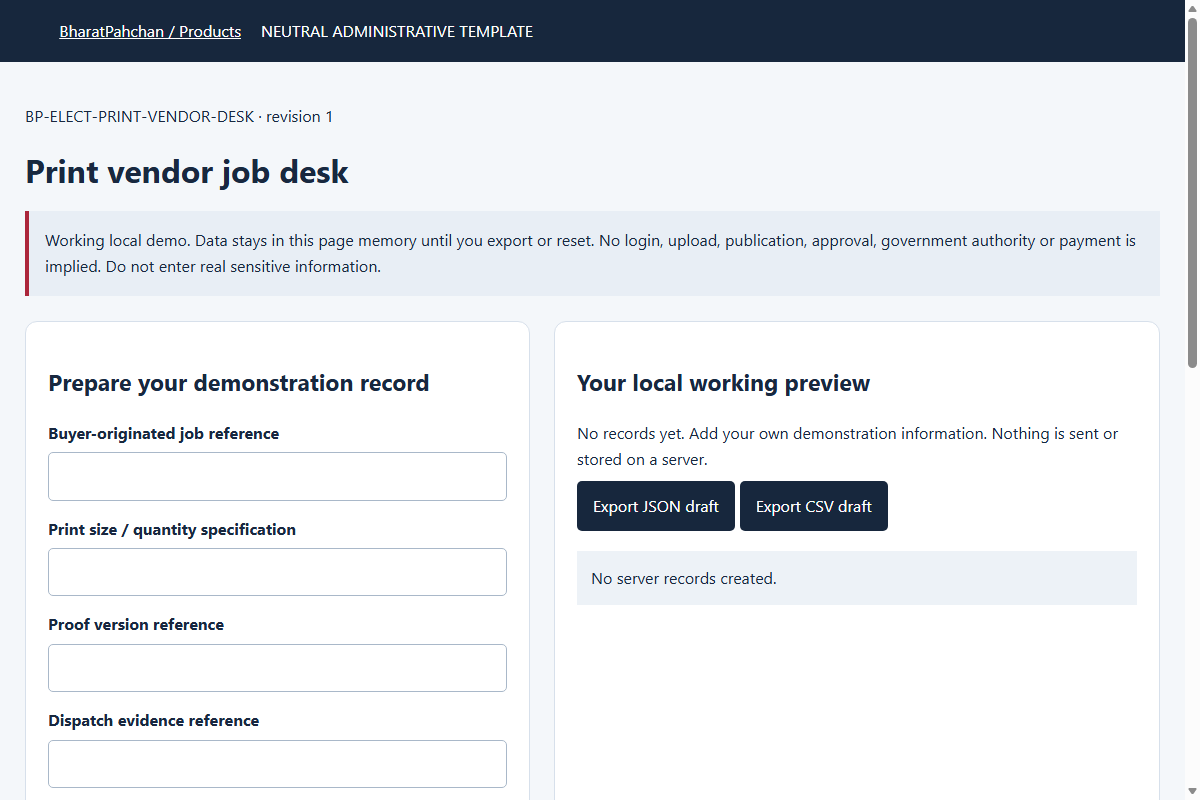
Task: Click the No records yet description text
Action: click(x=848, y=447)
